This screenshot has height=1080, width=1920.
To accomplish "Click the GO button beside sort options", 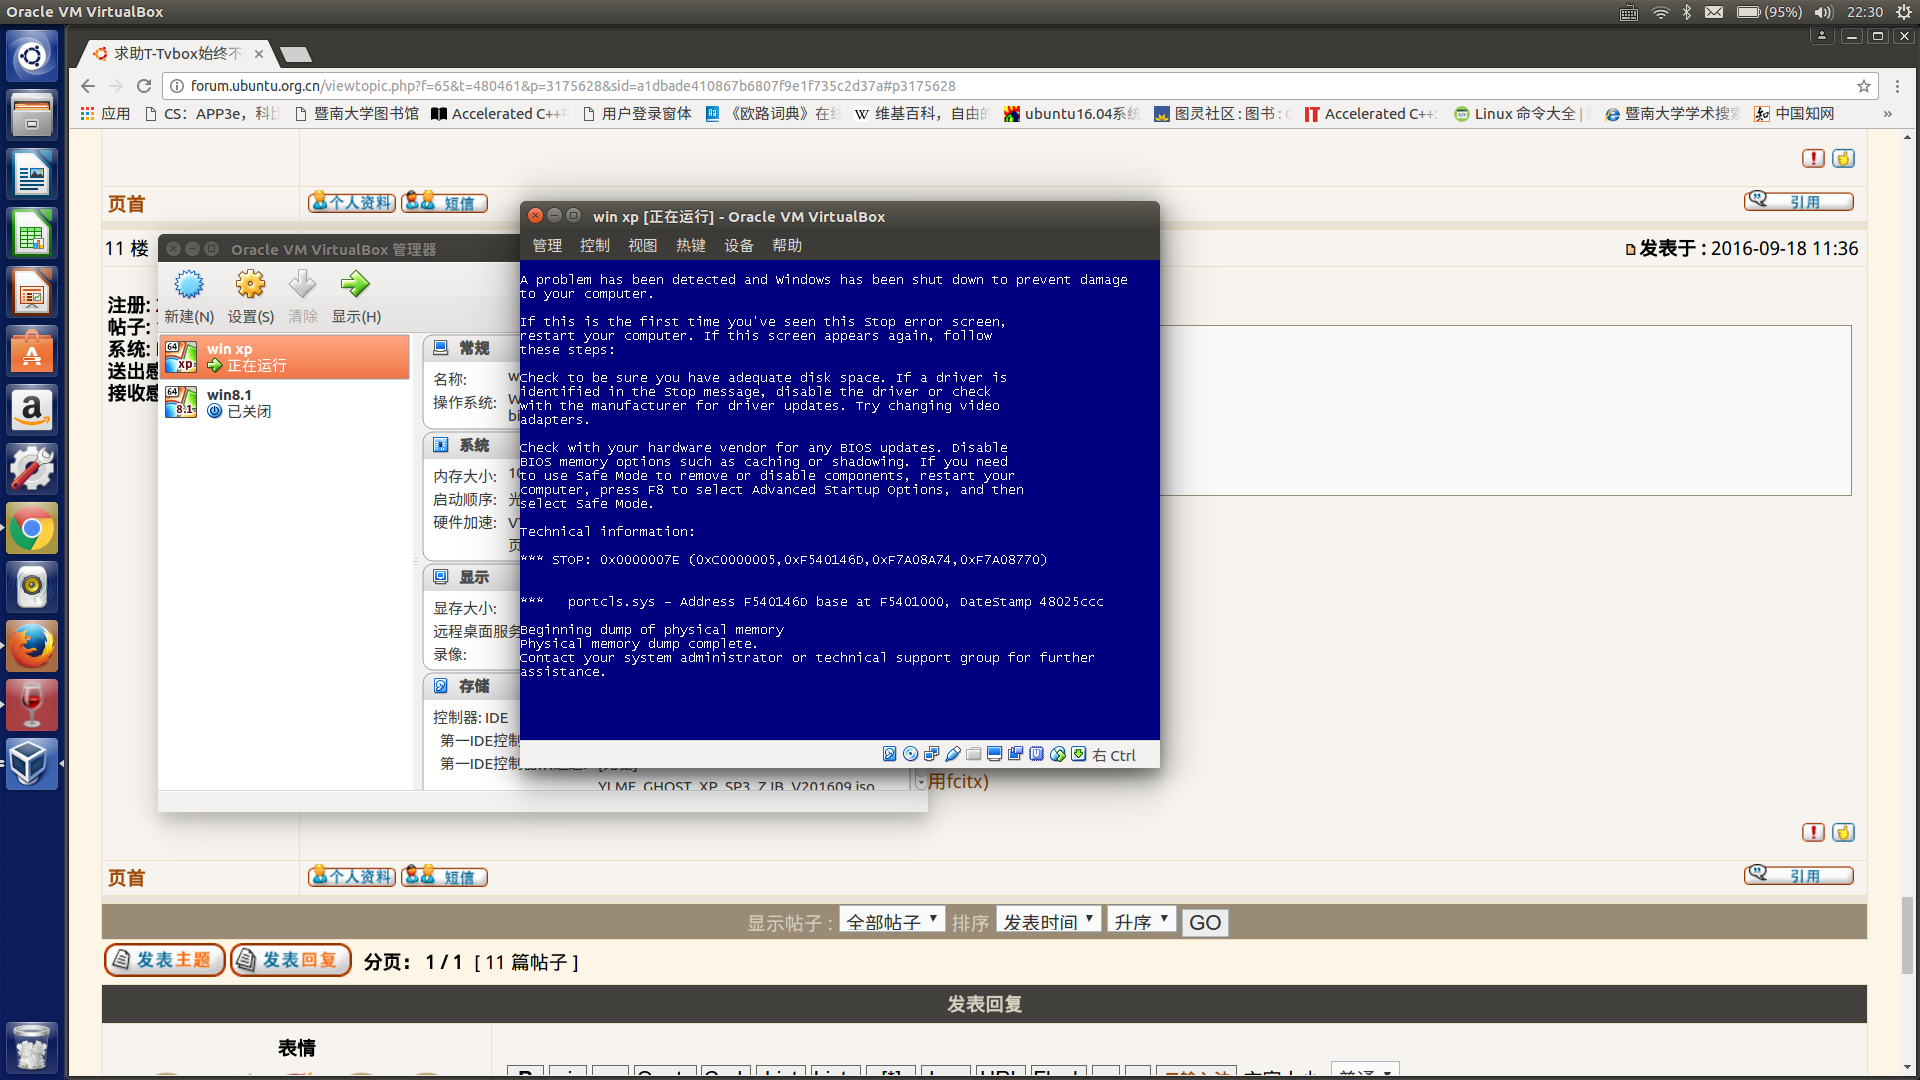I will click(1204, 922).
